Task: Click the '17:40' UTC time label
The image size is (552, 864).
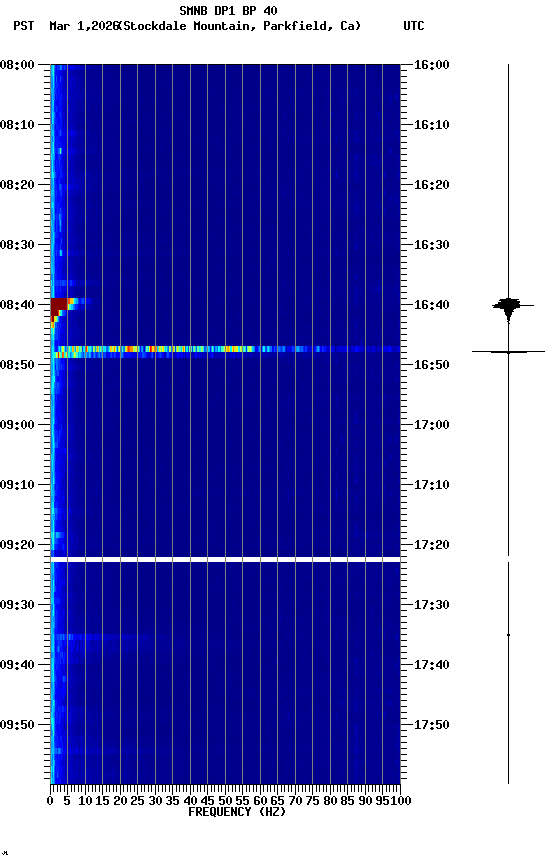Action: (x=432, y=665)
